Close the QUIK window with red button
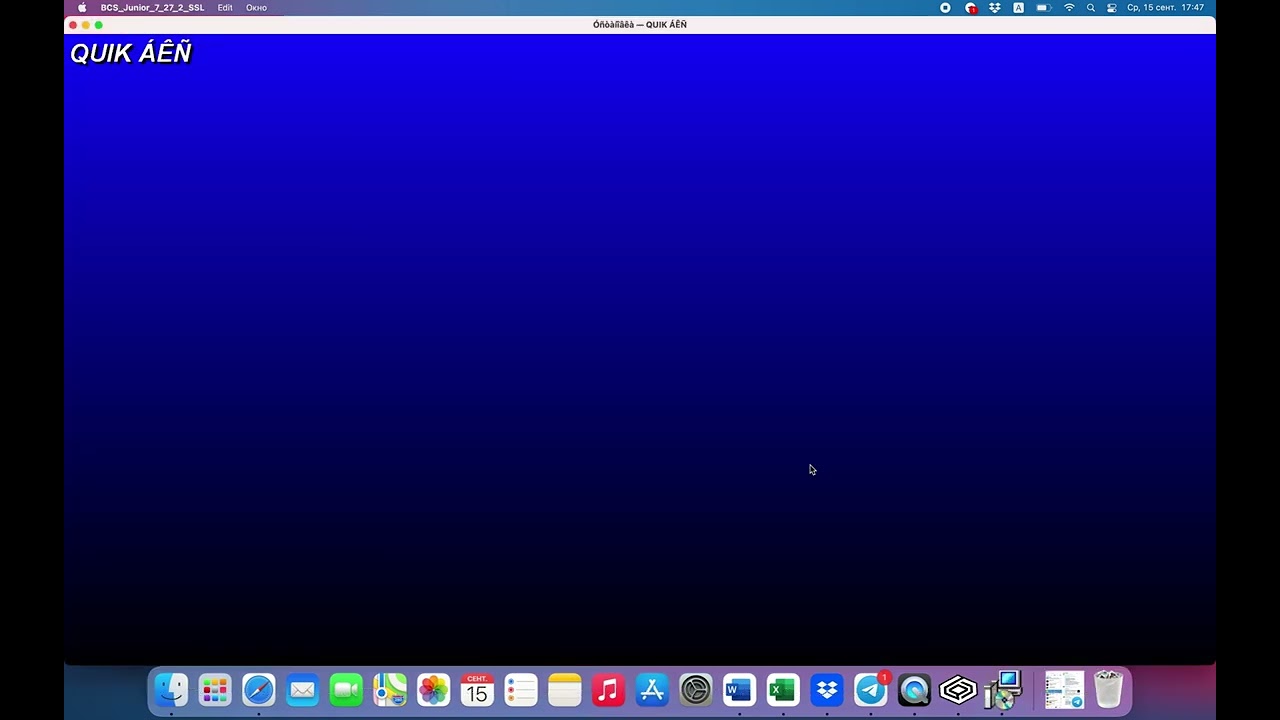Viewport: 1280px width, 720px height. 73,25
